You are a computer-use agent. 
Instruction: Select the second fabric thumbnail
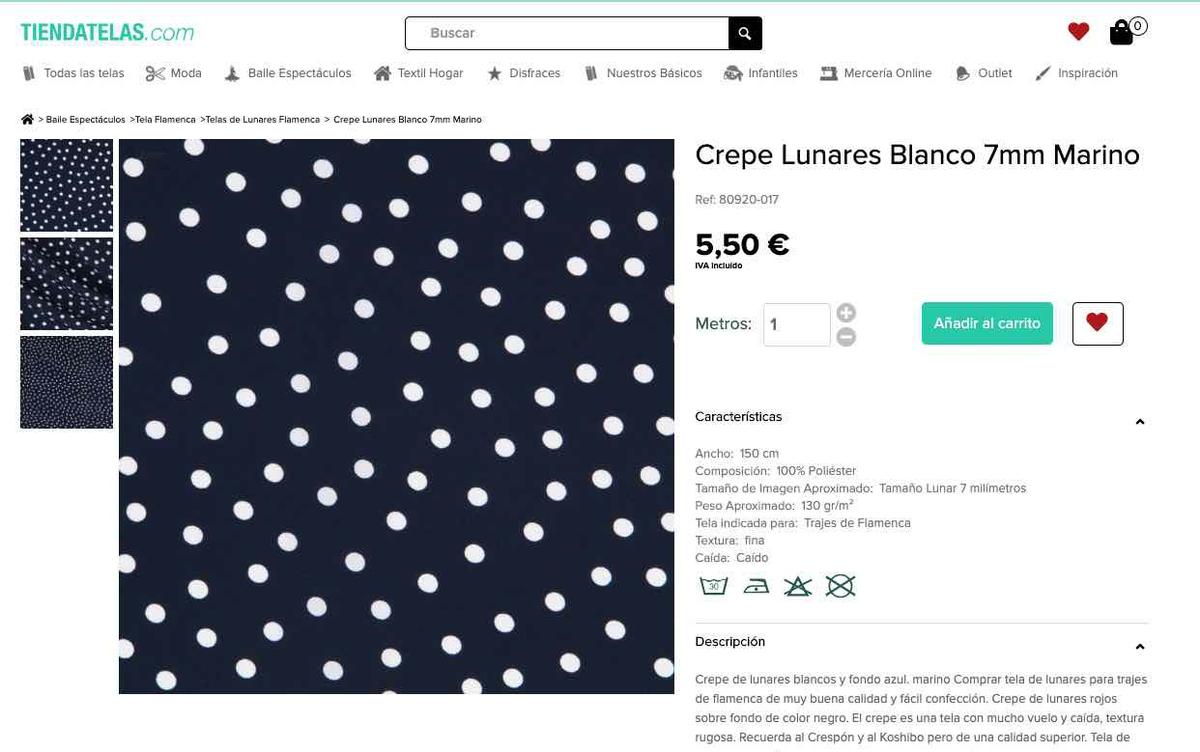67,284
